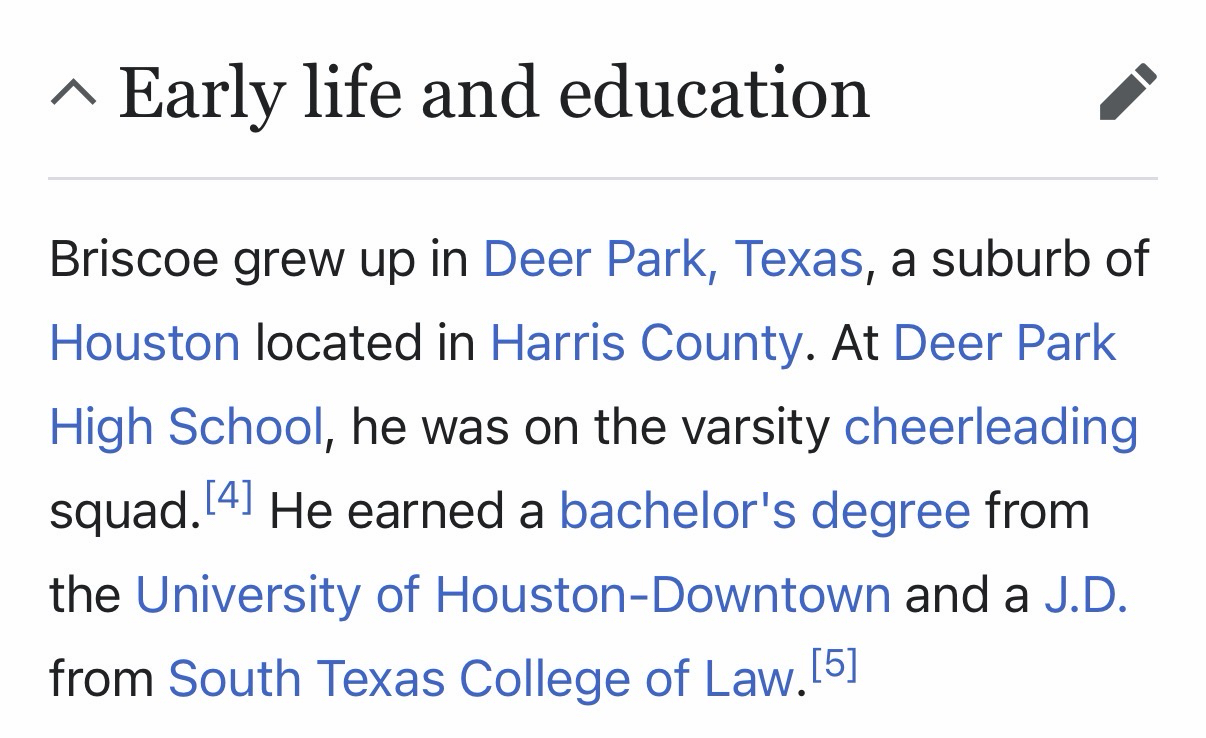Open the bachelor's degree link

click(764, 511)
